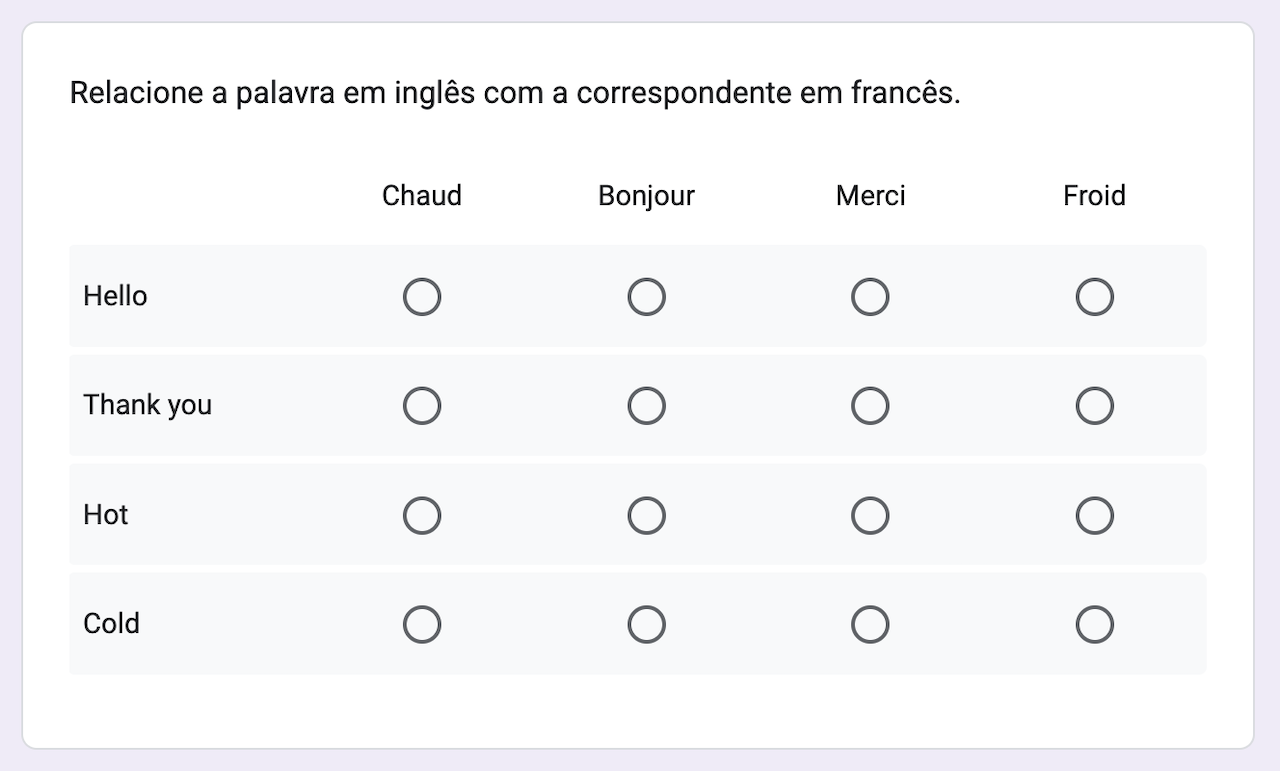
Task: Choose Froid for the Thank you row
Action: pos(1094,406)
